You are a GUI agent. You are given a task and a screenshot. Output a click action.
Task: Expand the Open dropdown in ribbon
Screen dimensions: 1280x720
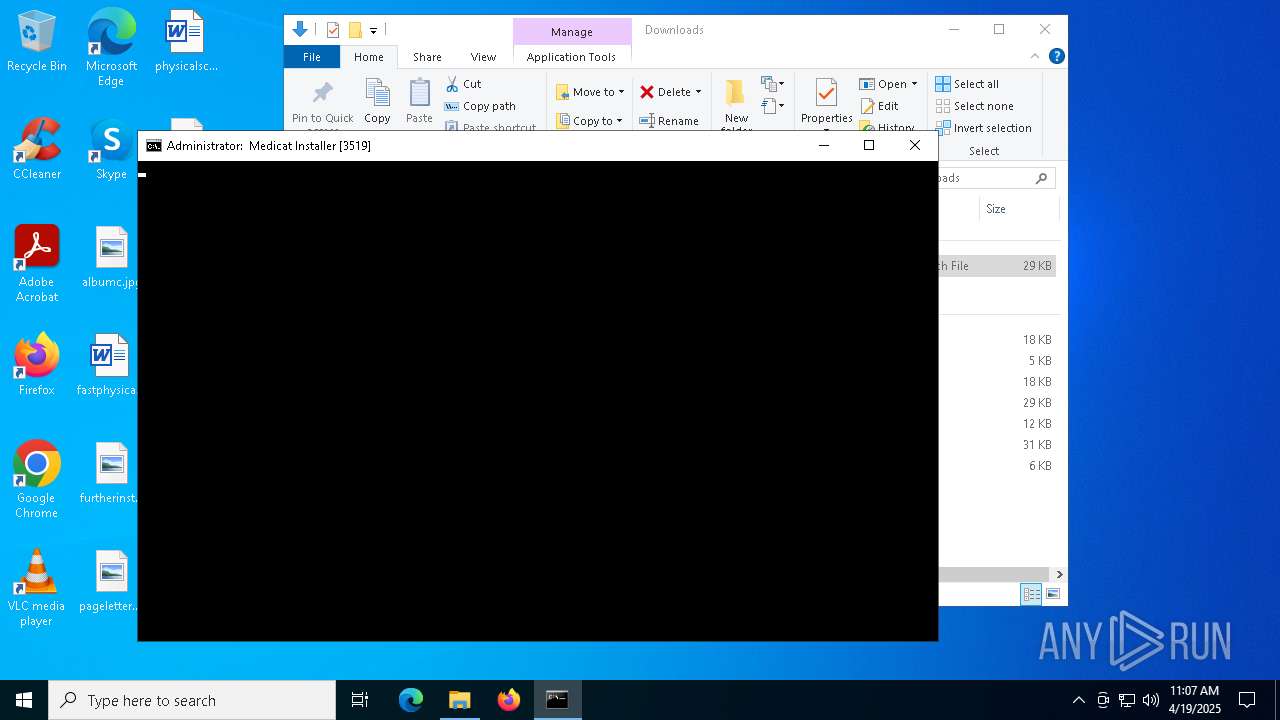tap(914, 84)
